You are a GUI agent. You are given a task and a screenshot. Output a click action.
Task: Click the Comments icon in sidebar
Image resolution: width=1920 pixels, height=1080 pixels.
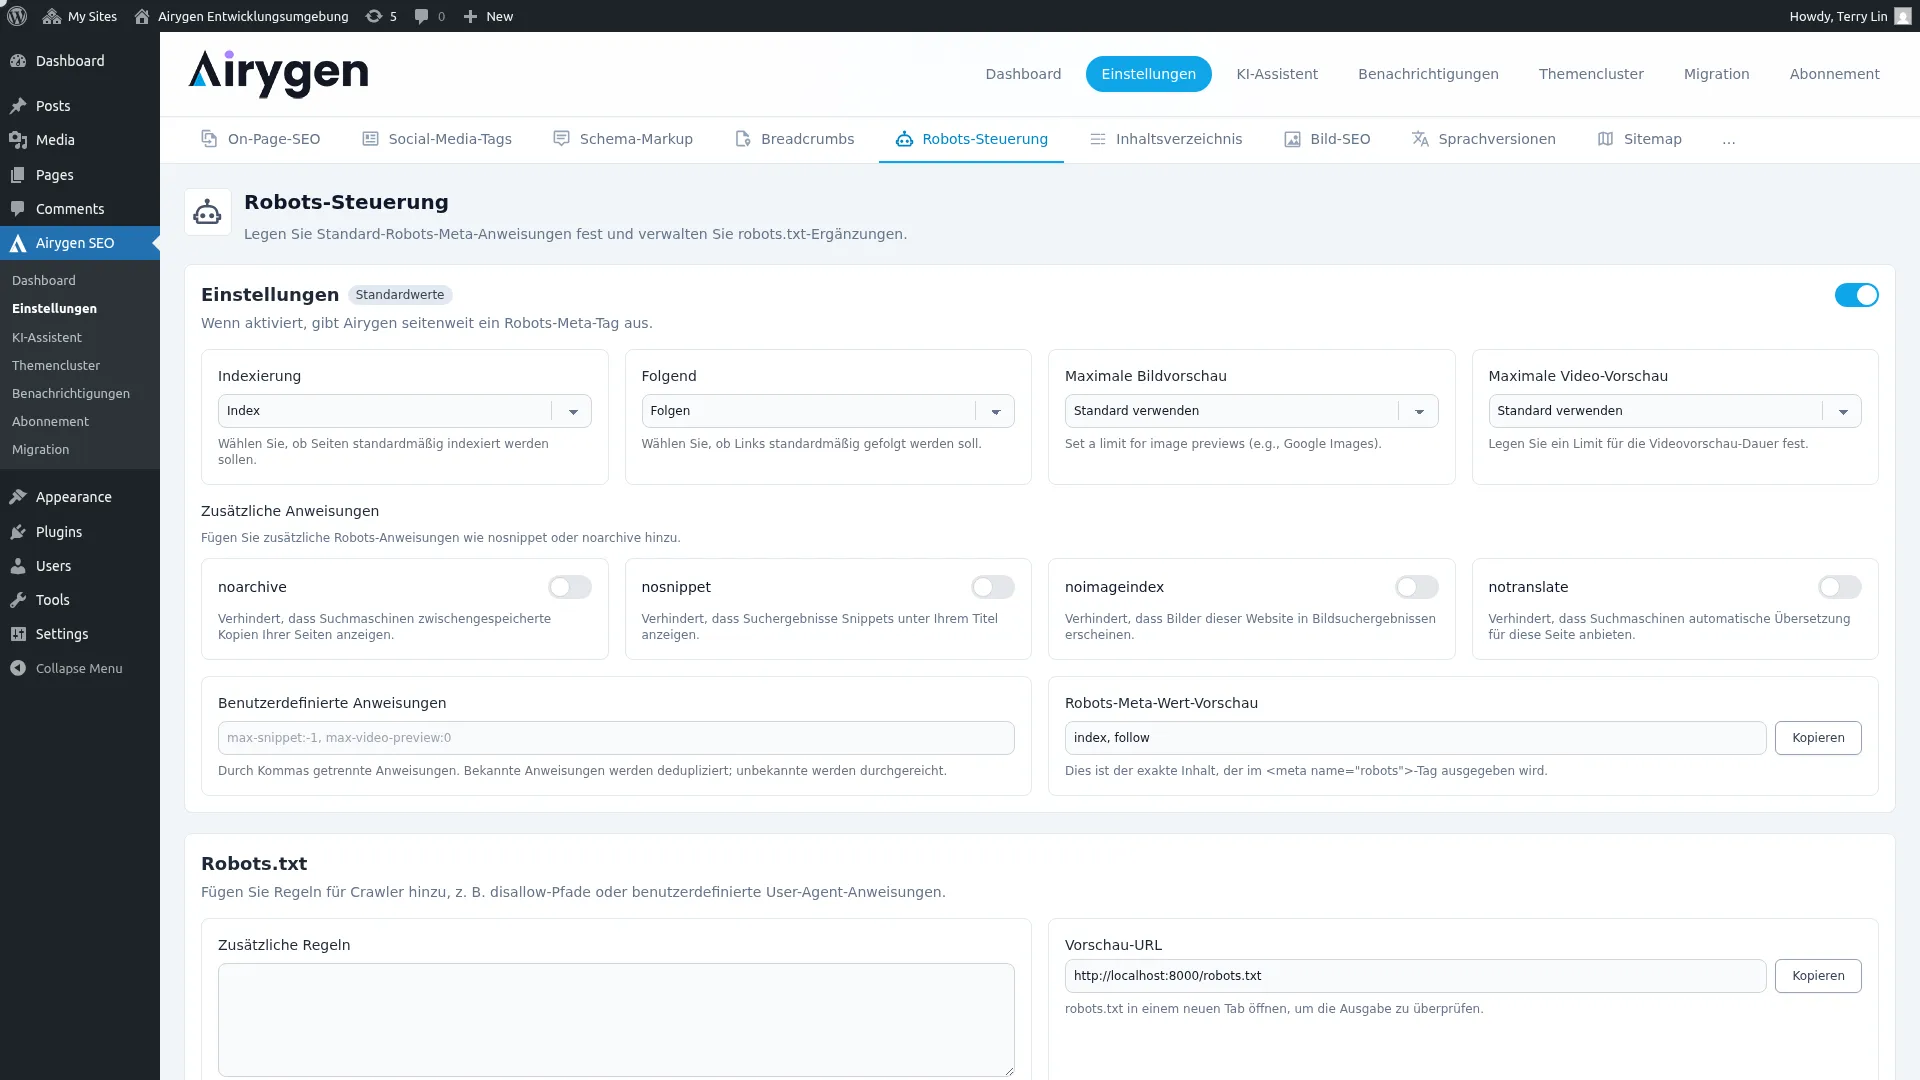pyautogui.click(x=18, y=209)
